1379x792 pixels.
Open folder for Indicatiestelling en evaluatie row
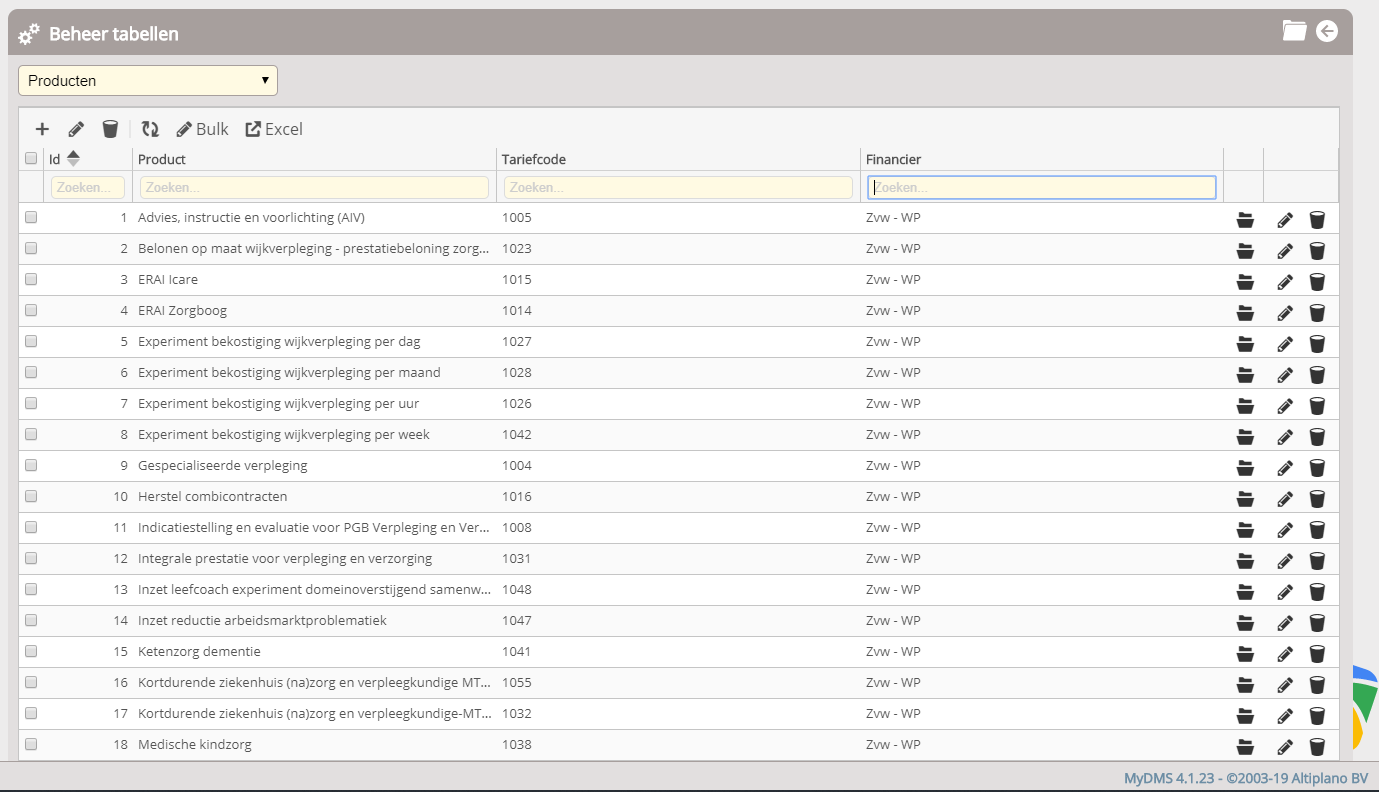tap(1245, 530)
